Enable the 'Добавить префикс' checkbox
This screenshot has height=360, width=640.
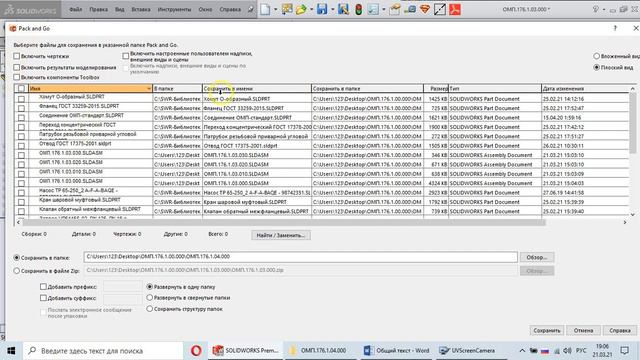click(43, 287)
